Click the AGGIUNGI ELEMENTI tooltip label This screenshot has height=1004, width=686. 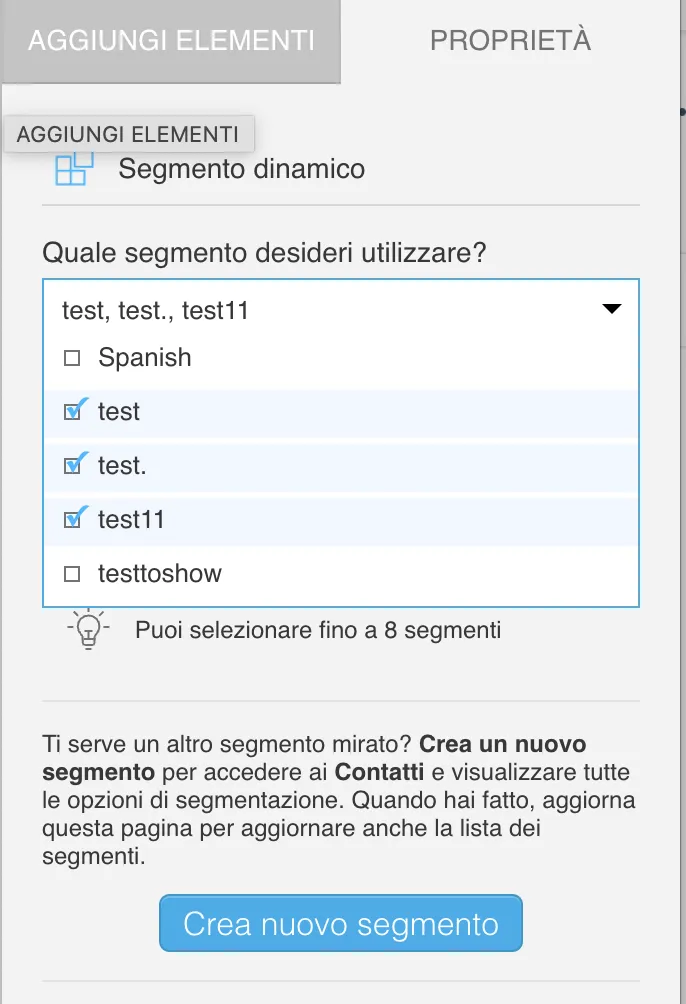(128, 134)
